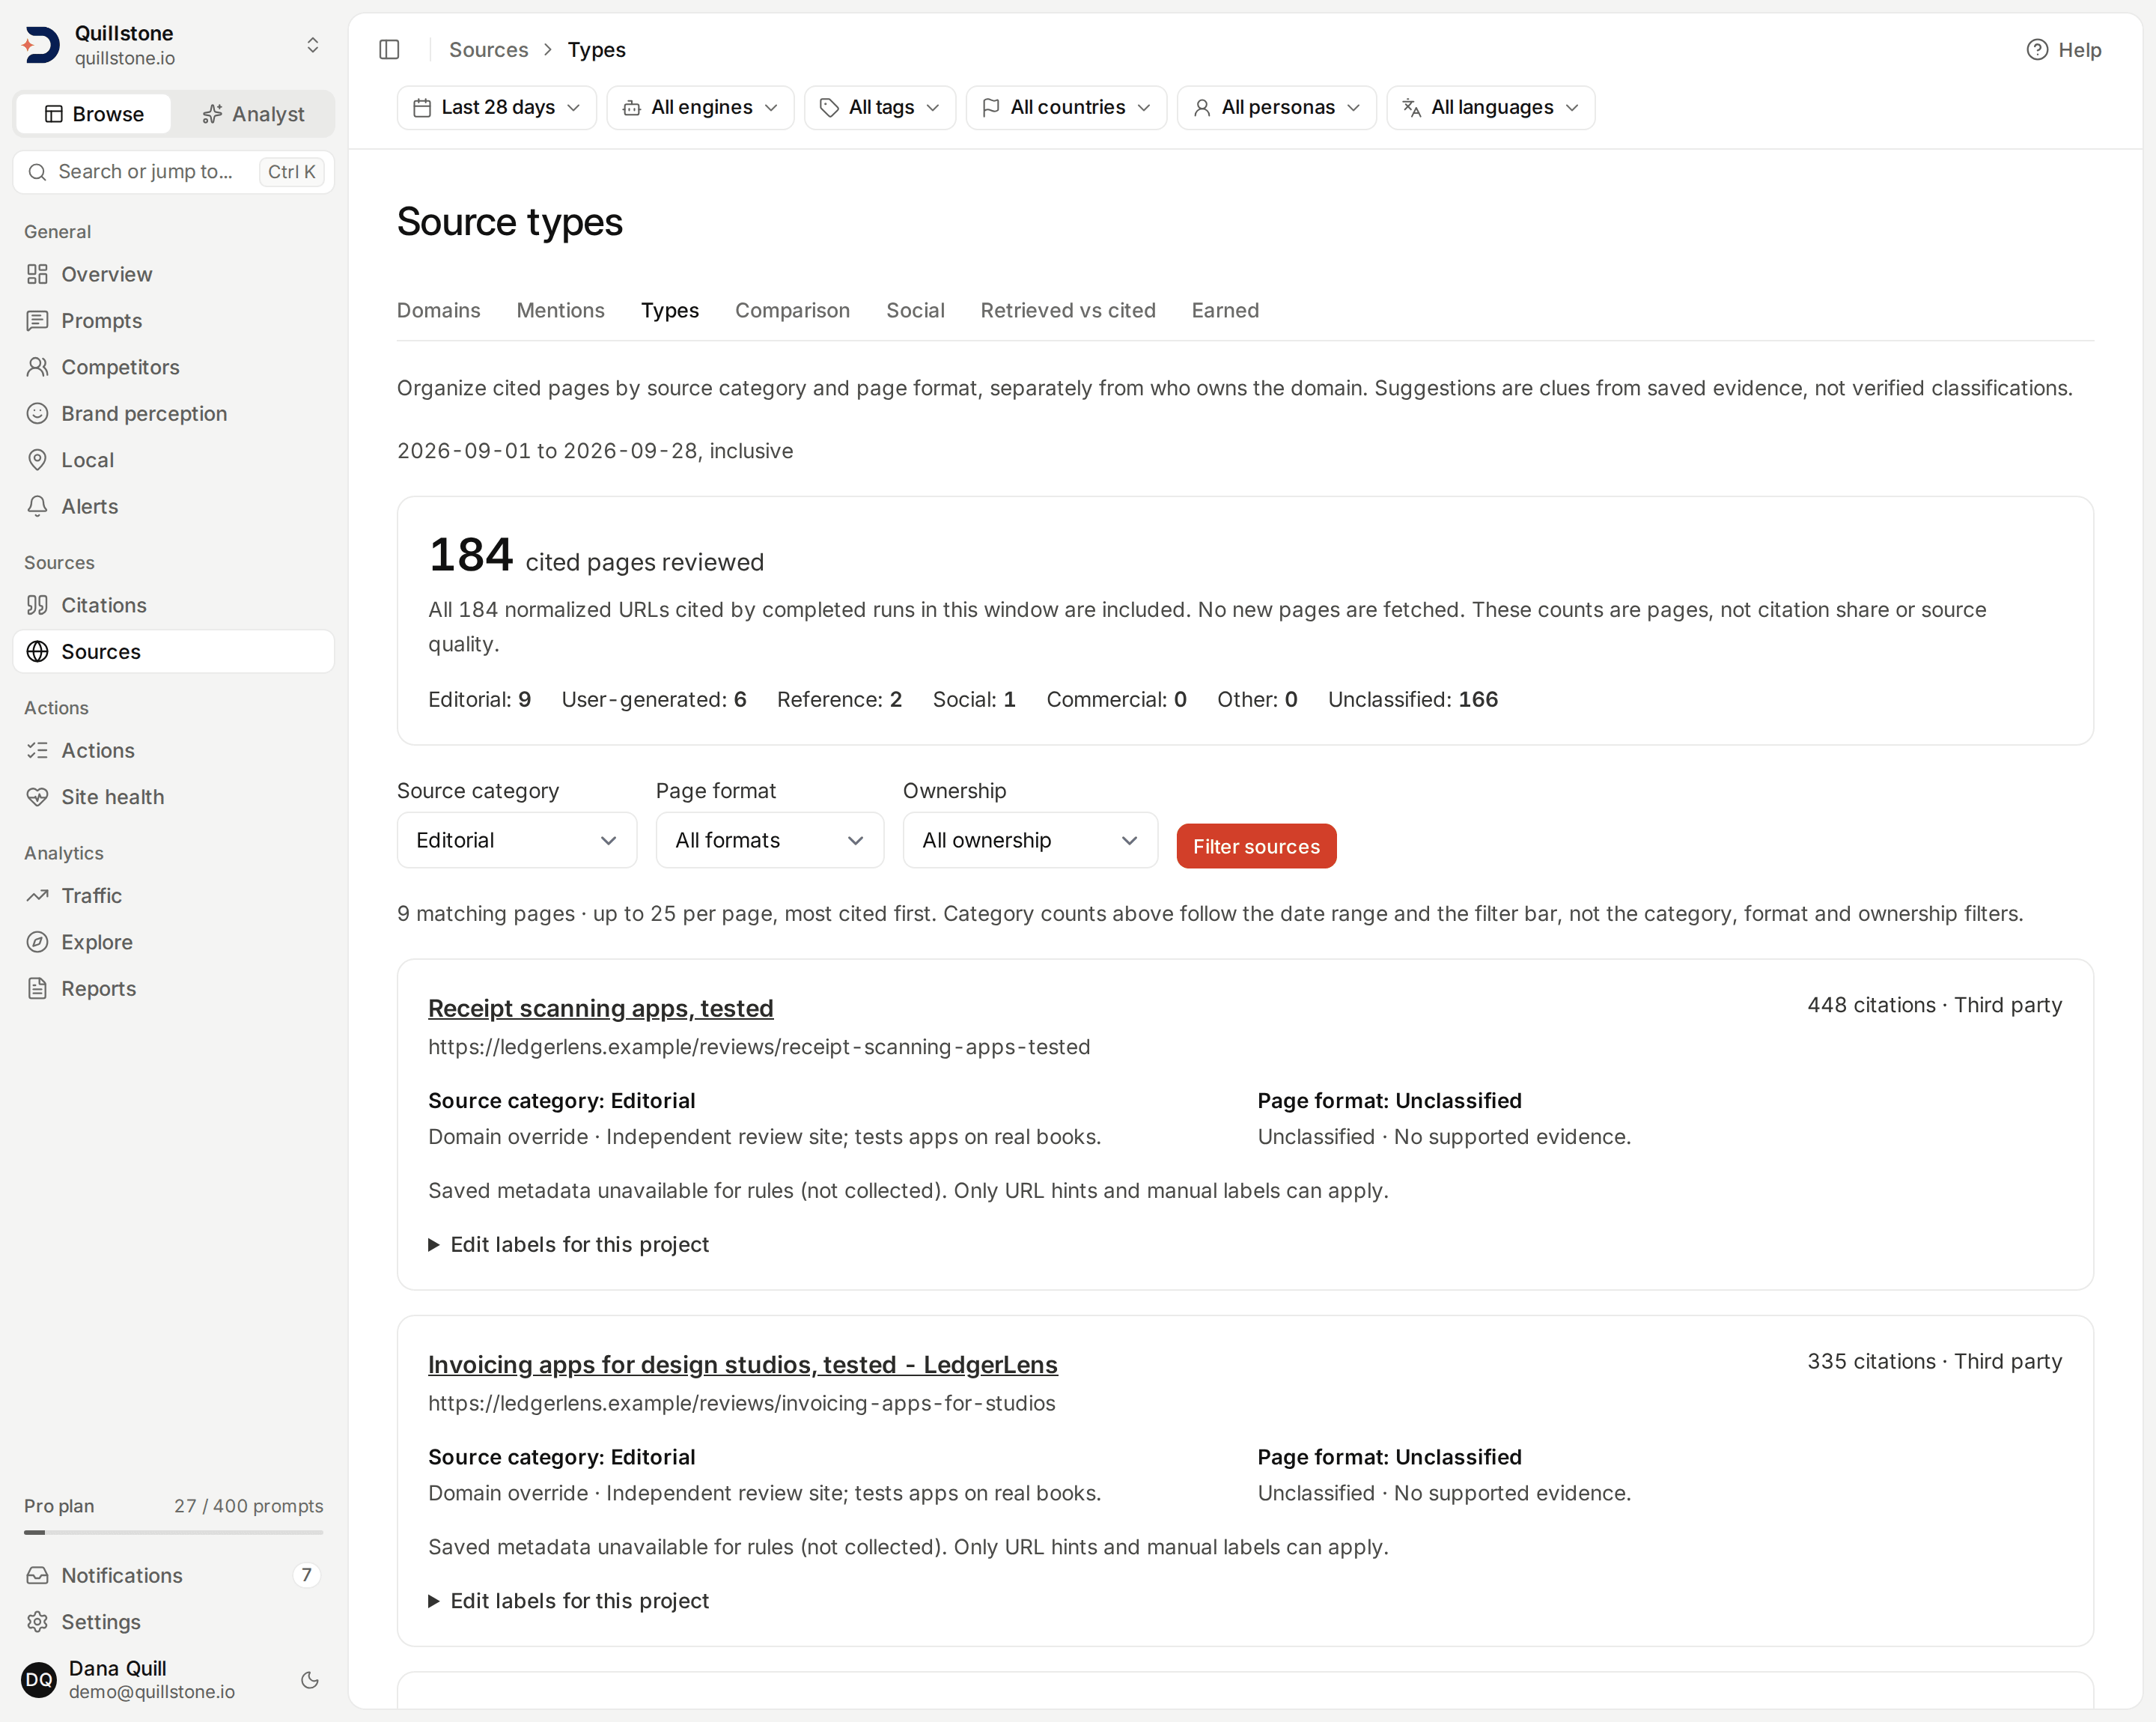The width and height of the screenshot is (2156, 1722).
Task: Open Alerts bell item
Action: click(x=174, y=506)
